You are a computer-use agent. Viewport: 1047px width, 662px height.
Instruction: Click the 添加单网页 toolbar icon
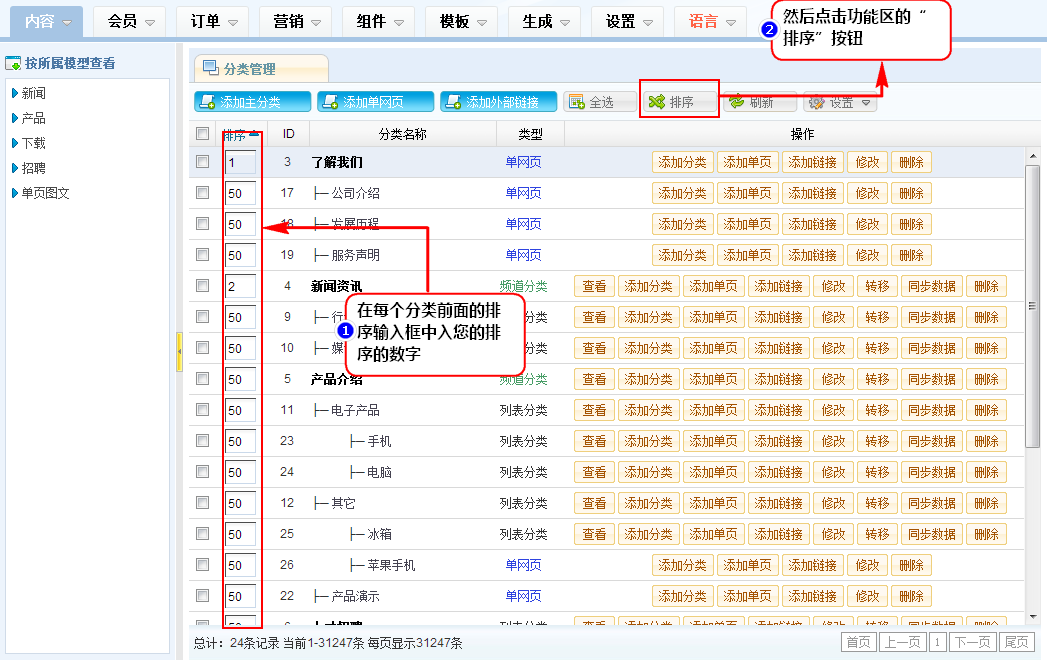tap(330, 102)
